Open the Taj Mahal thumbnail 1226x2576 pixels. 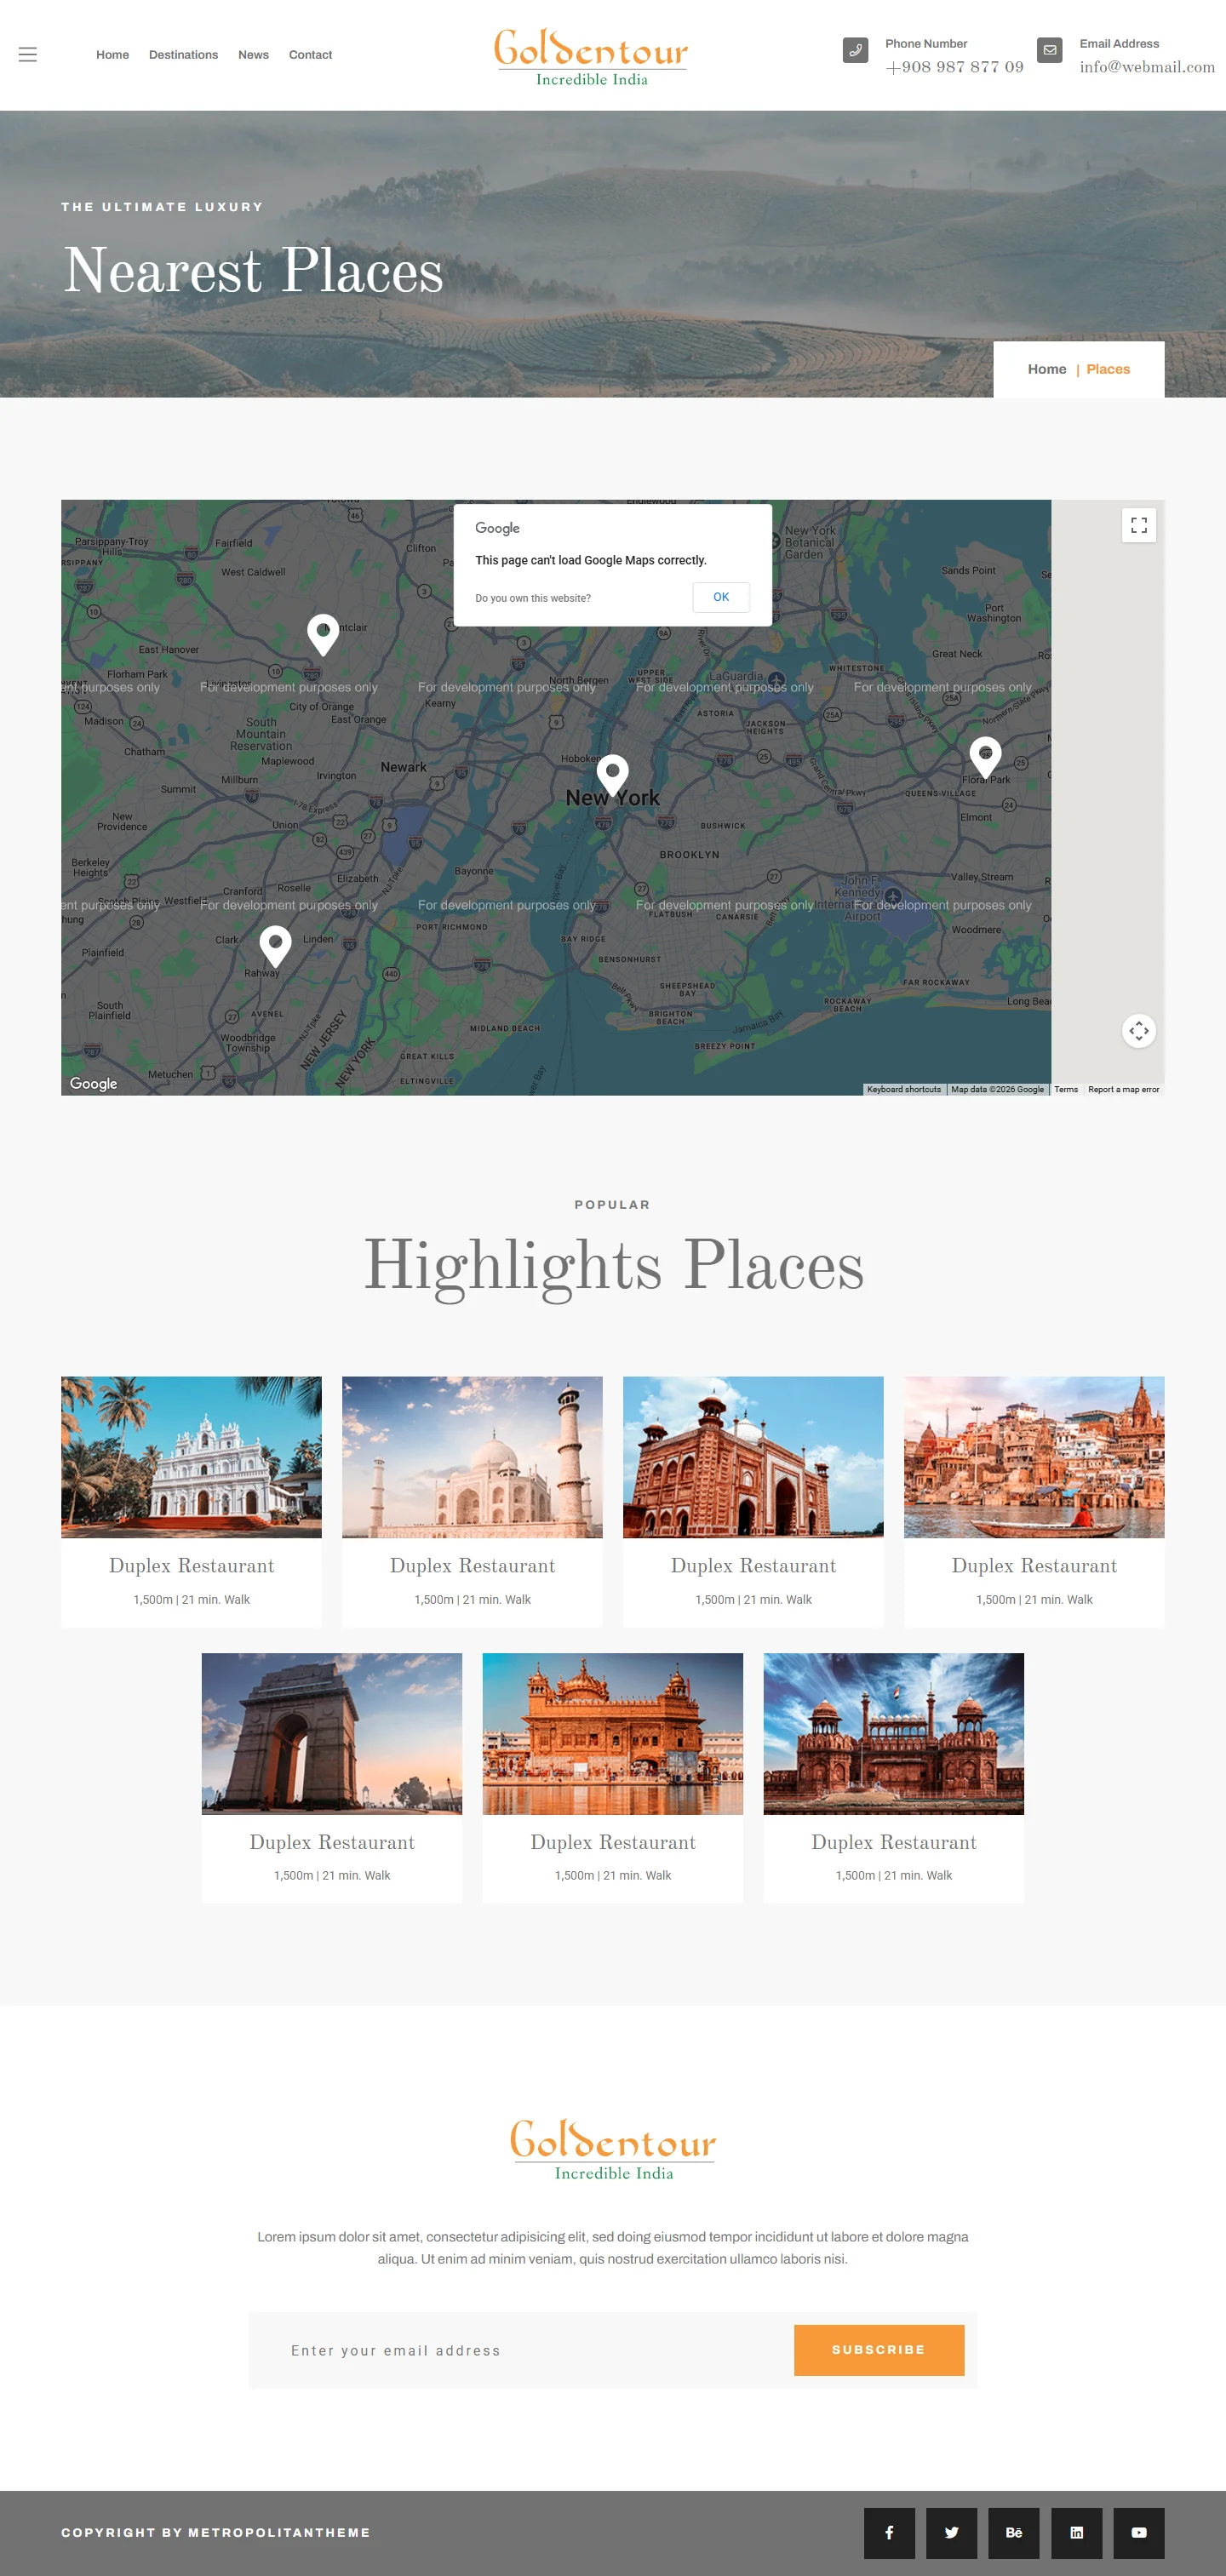click(472, 1457)
